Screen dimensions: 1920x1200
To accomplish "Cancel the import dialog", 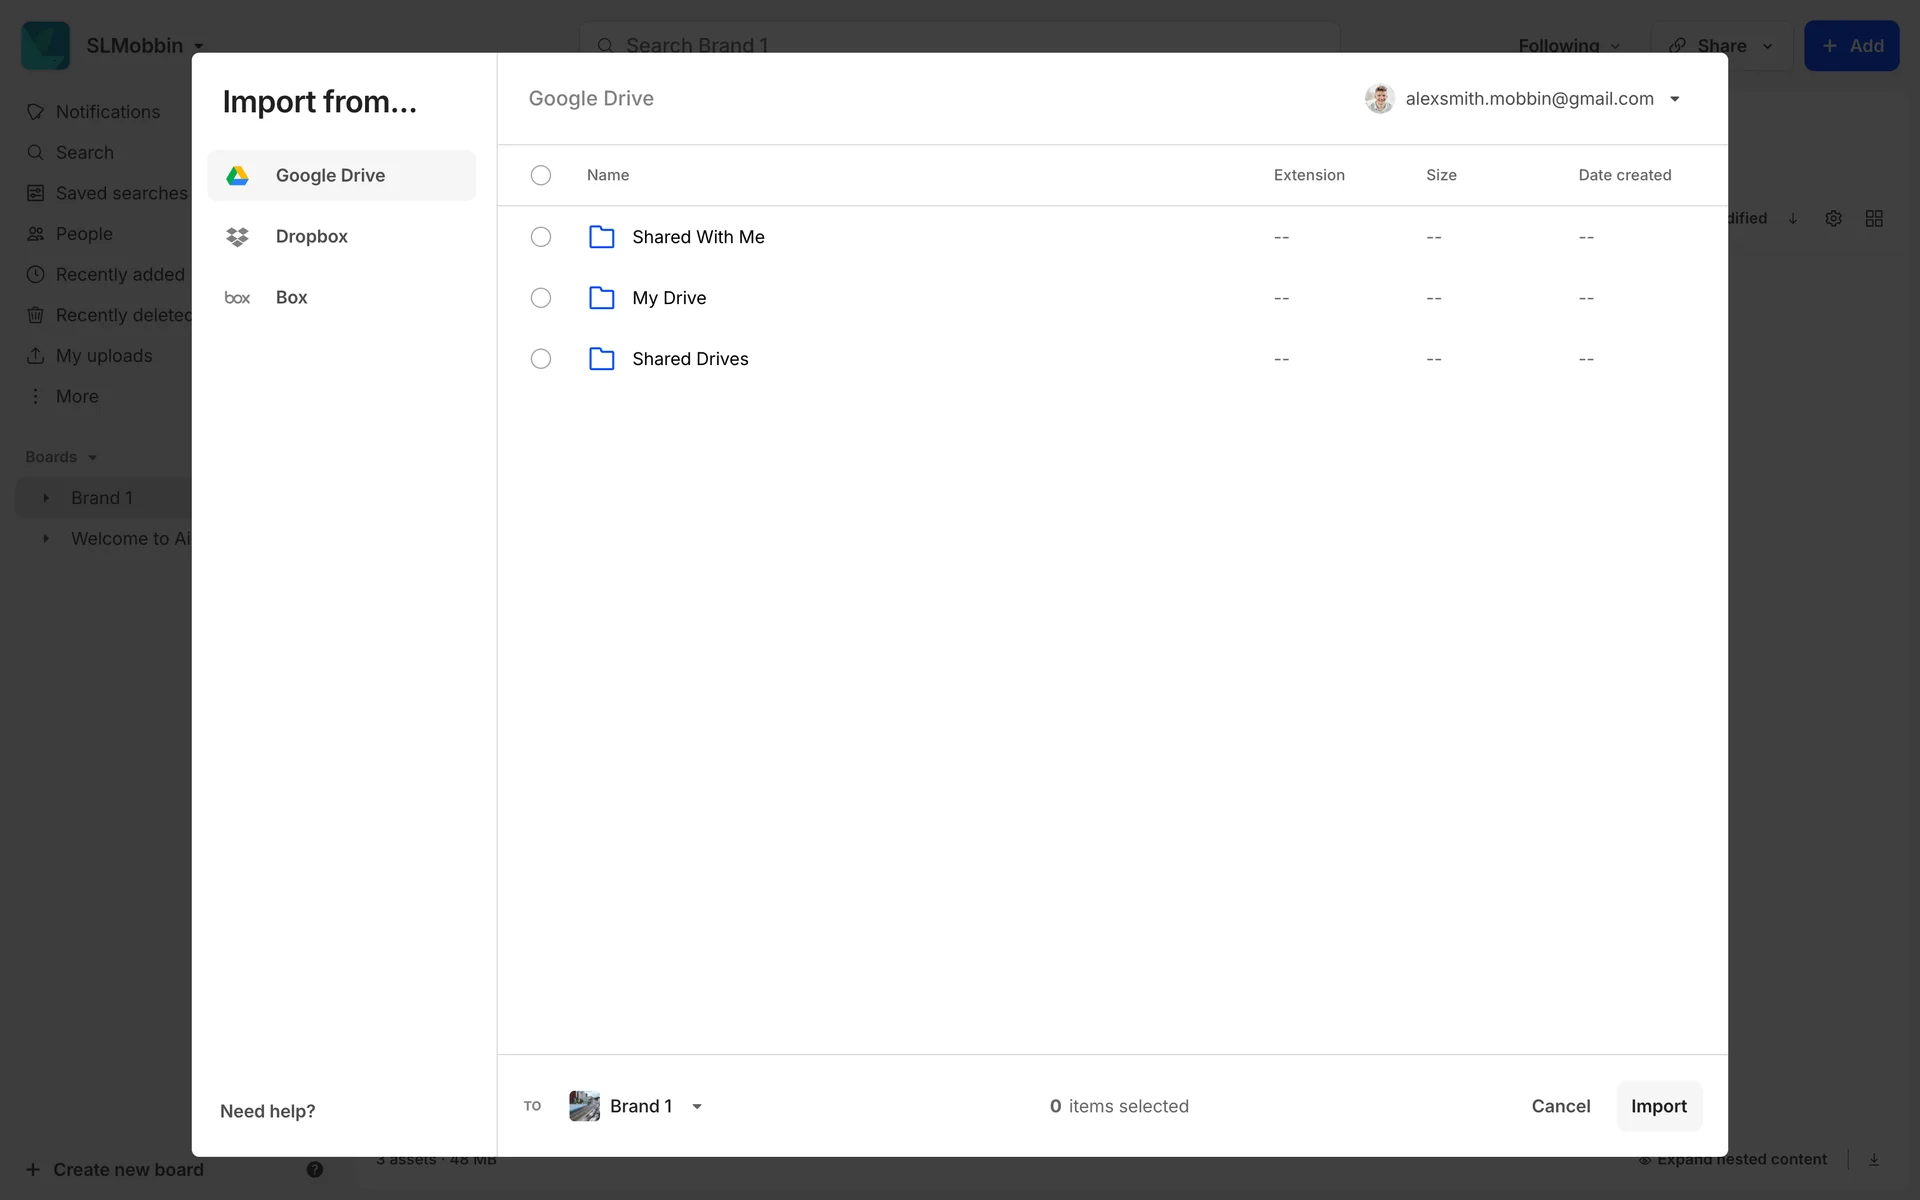I will pos(1560,1106).
